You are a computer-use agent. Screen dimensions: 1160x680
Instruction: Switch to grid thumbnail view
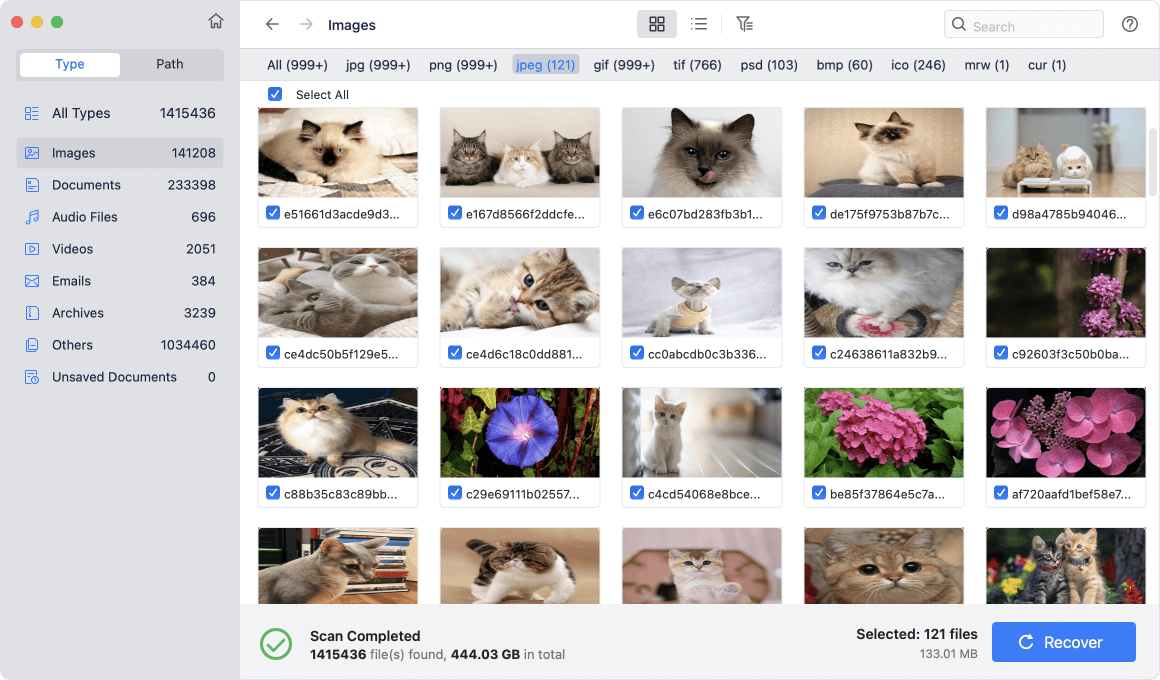coord(657,24)
